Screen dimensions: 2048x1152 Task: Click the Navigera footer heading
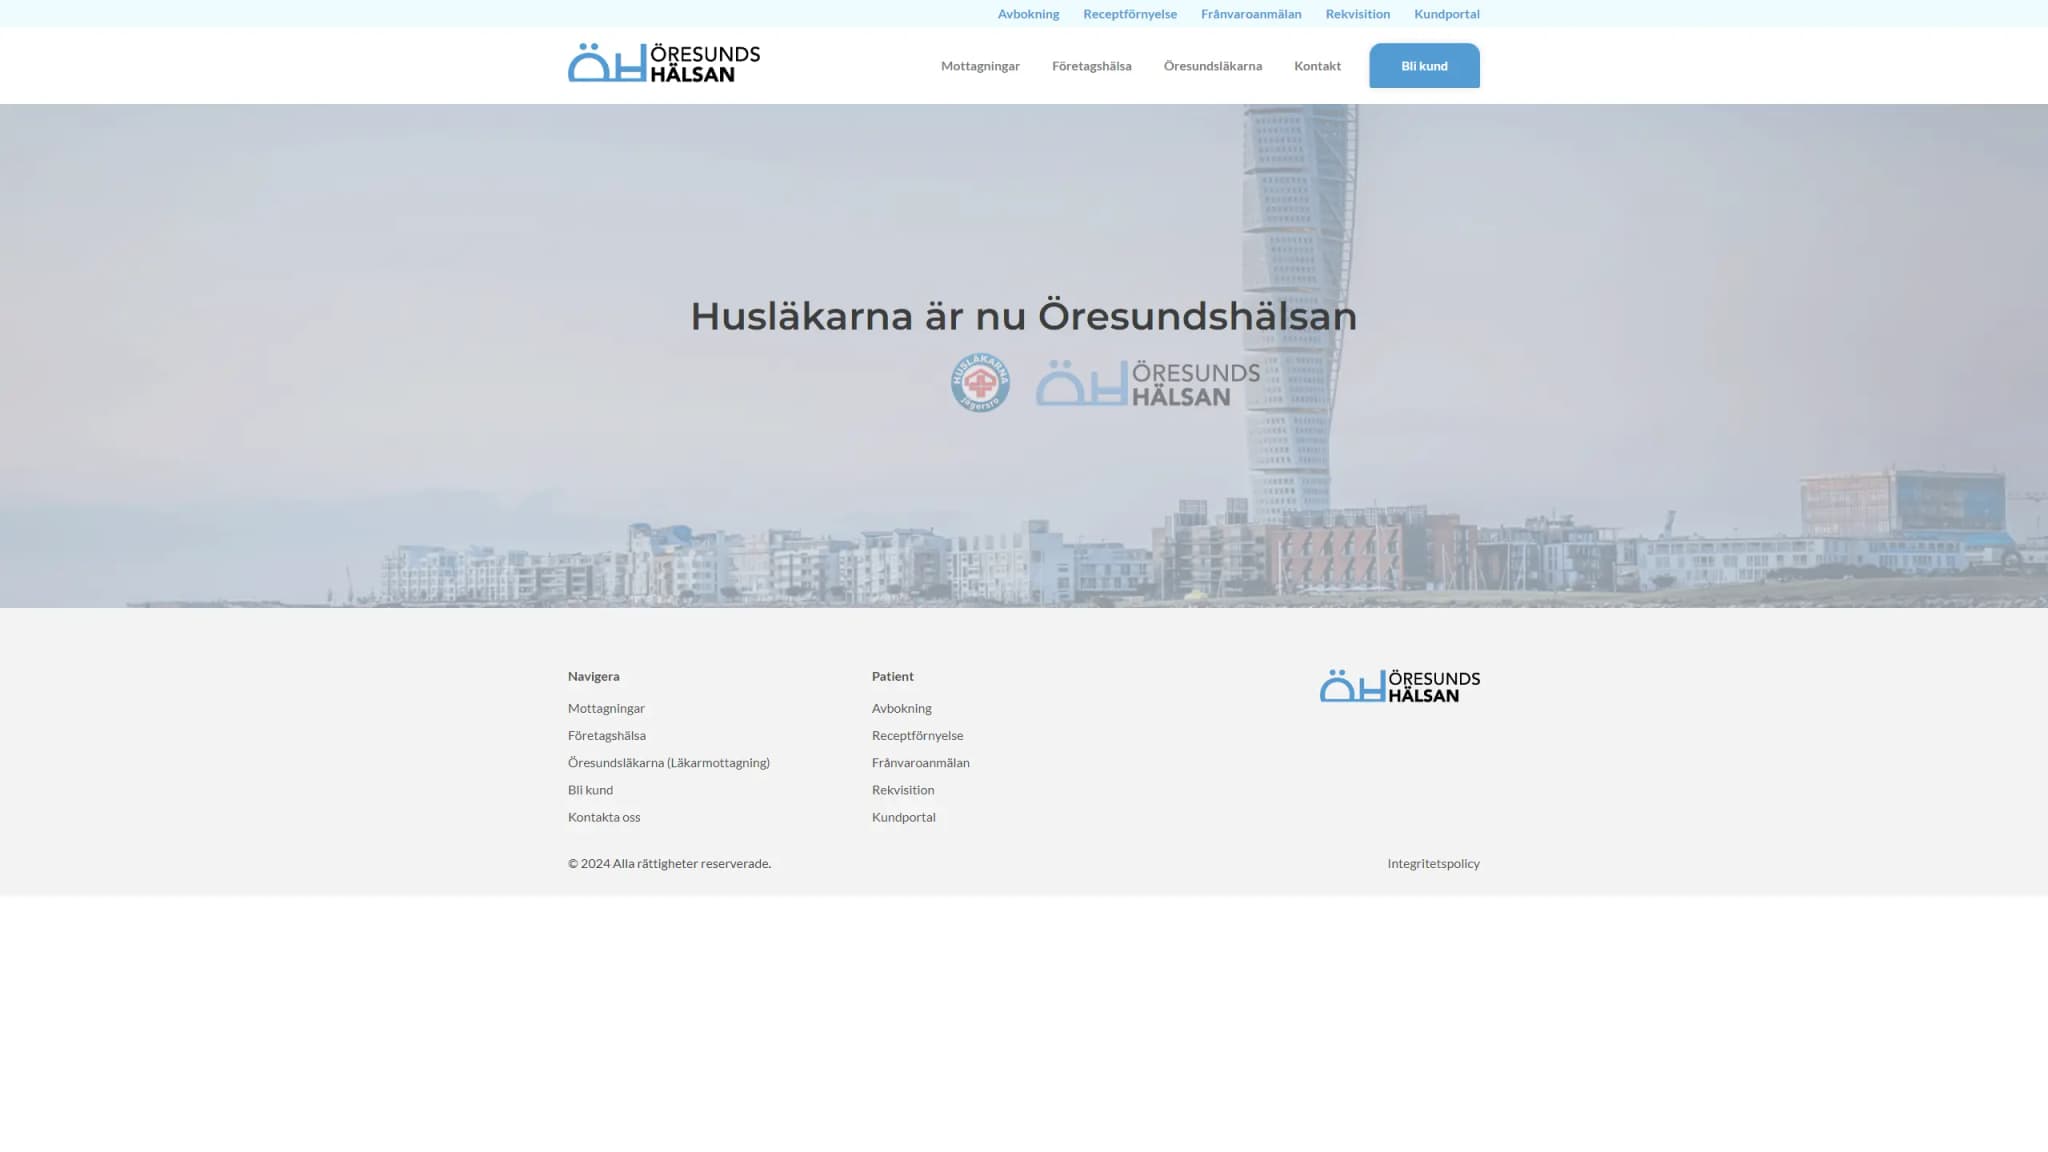pyautogui.click(x=594, y=676)
